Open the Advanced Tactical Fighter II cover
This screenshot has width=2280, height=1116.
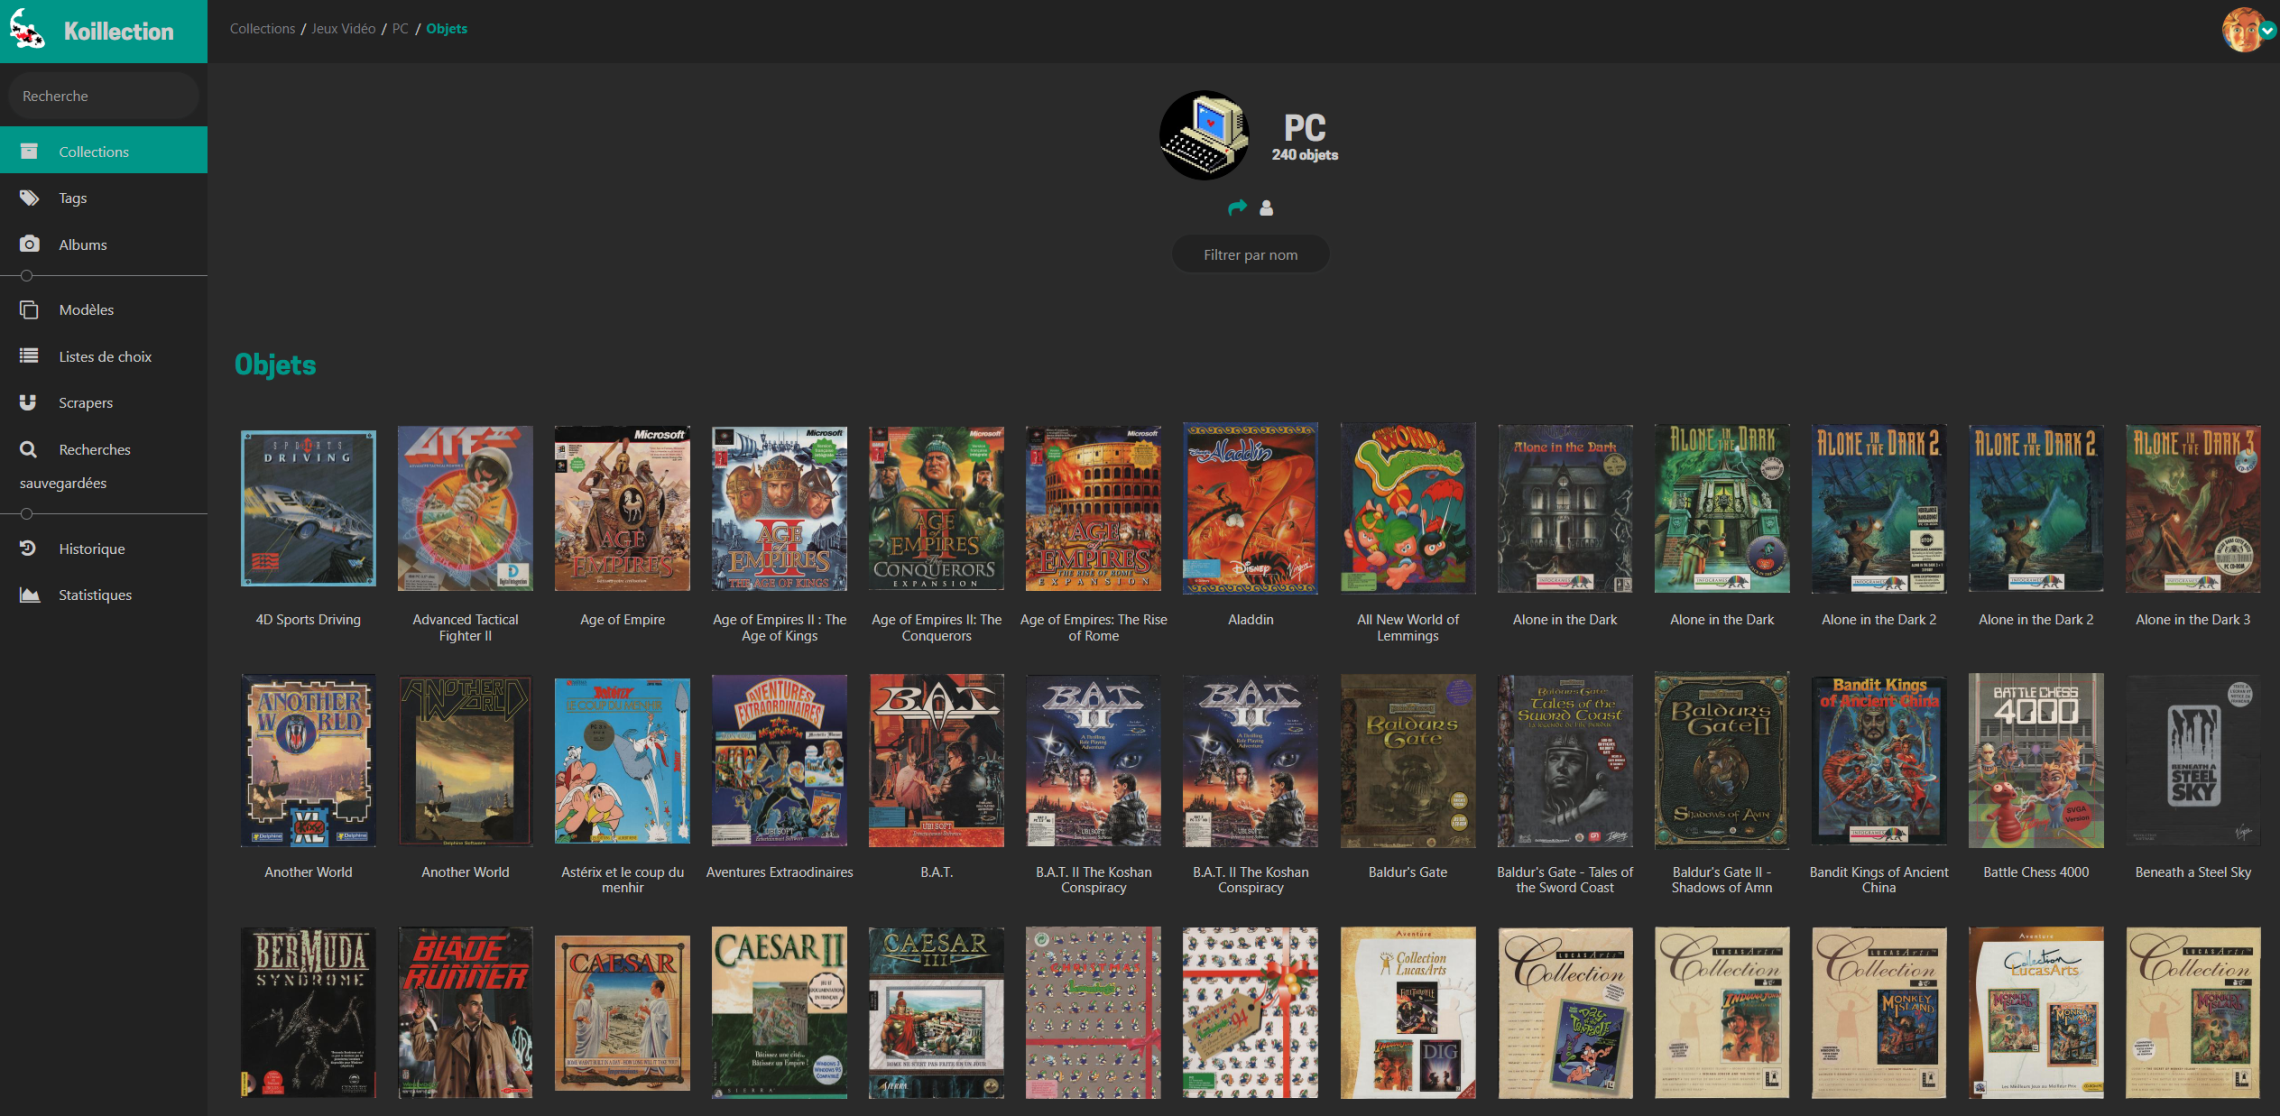pos(465,508)
